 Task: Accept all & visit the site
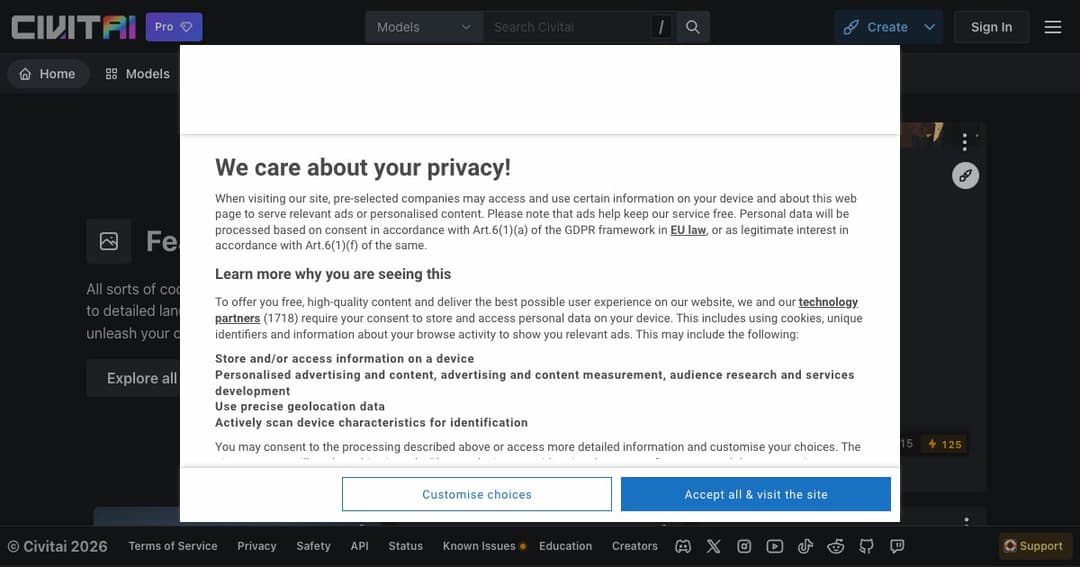point(756,494)
